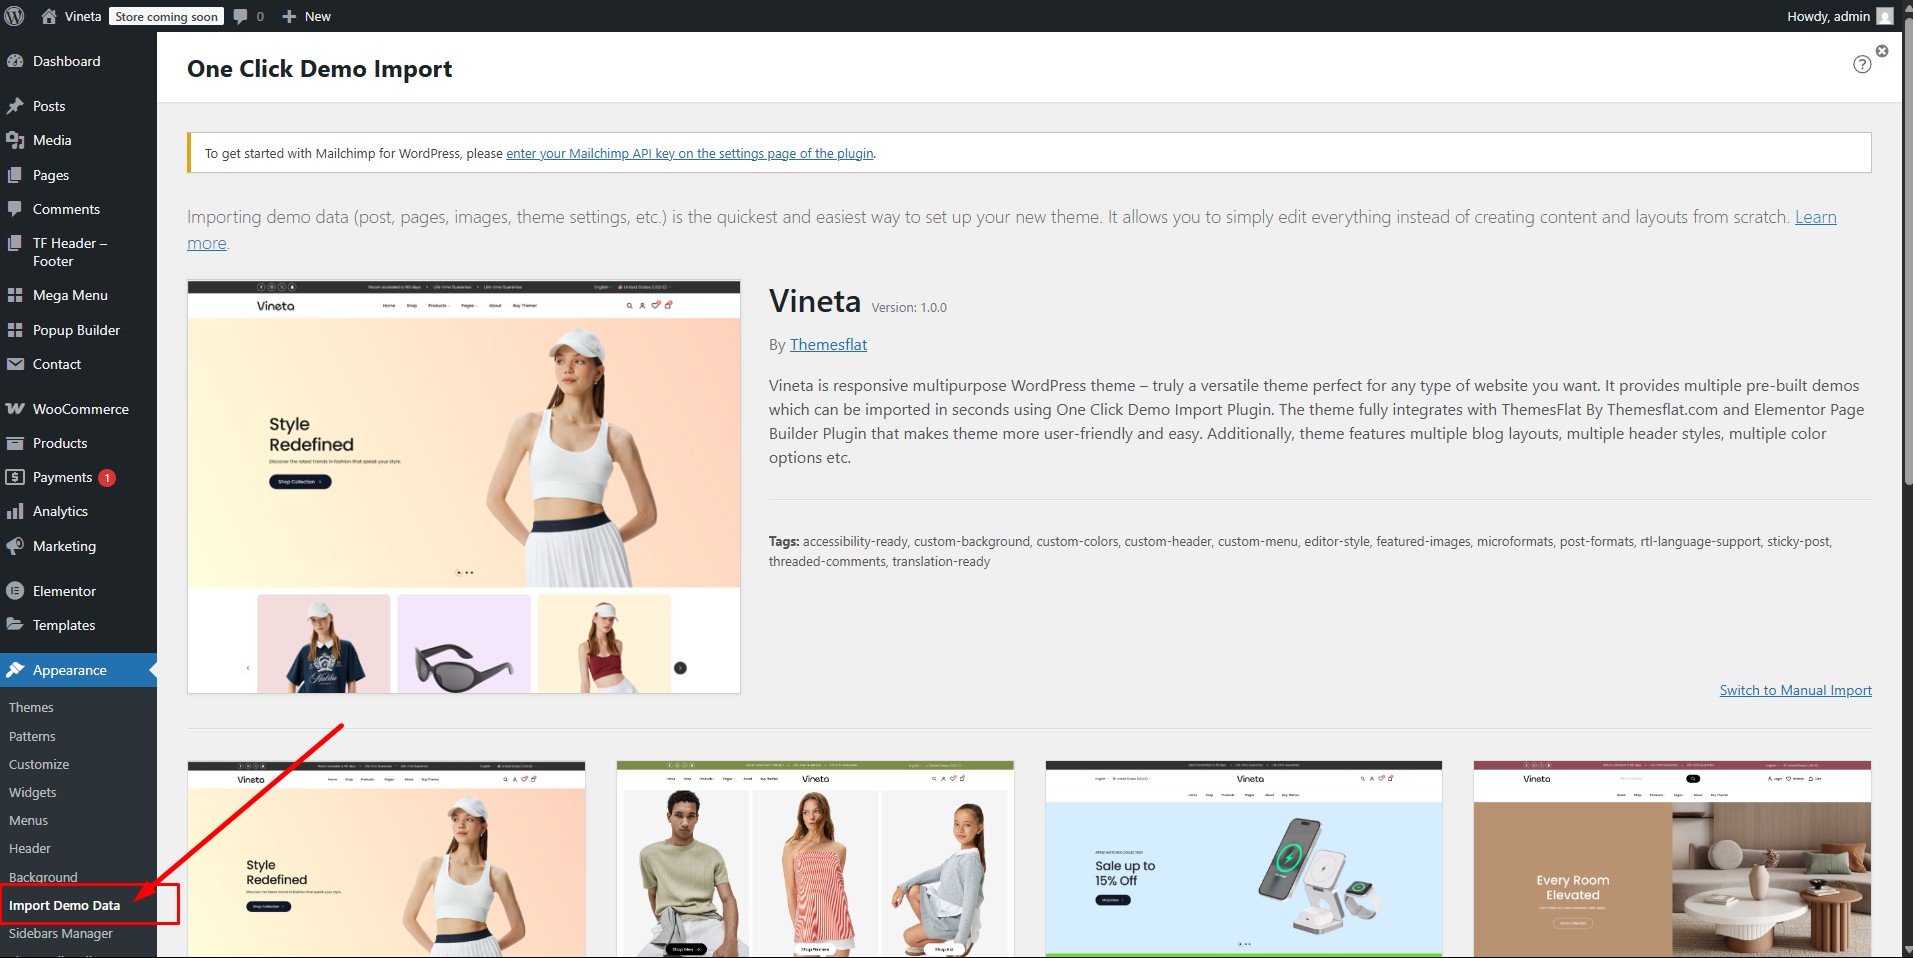Select the Every Room Elevated demo thumbnail
The height and width of the screenshot is (958, 1913).
[1672, 859]
